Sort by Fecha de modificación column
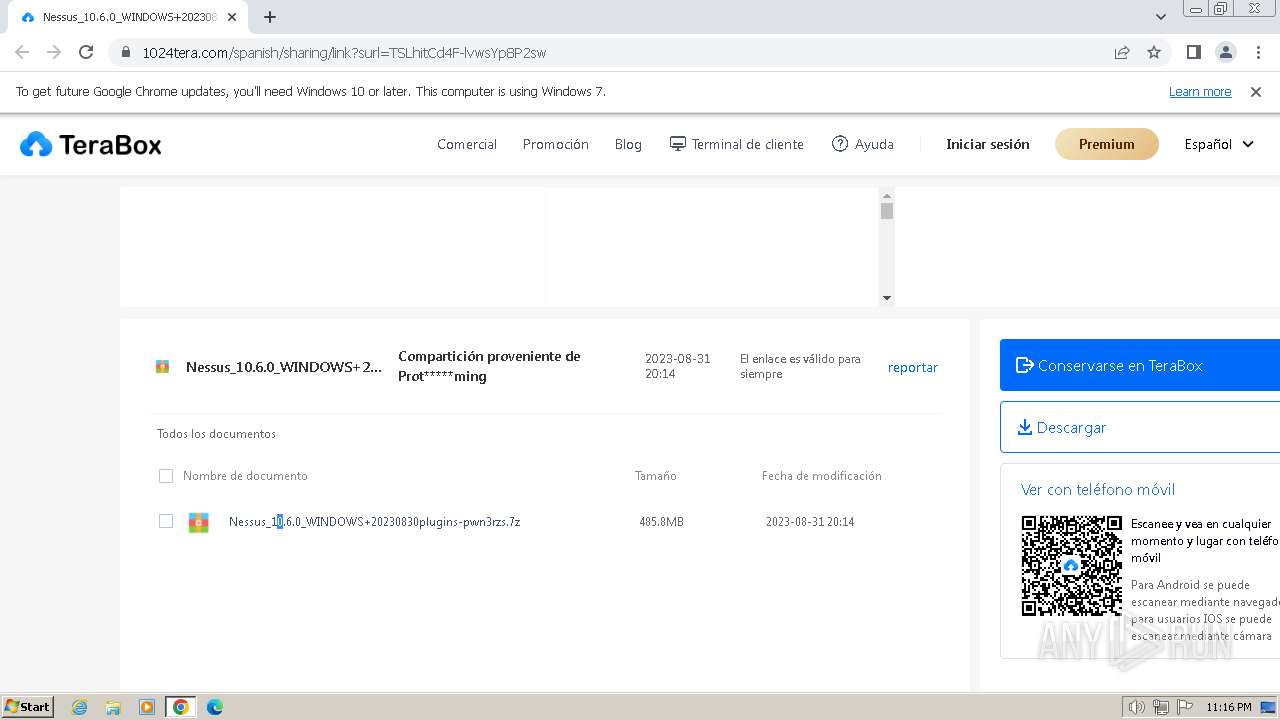Screen dimensions: 1280x720 822,476
